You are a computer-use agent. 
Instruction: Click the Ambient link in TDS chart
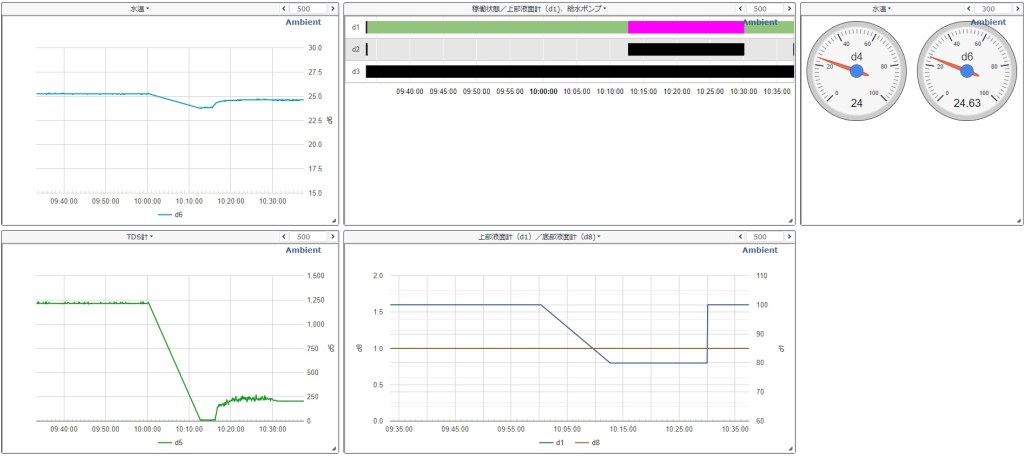pyautogui.click(x=303, y=250)
